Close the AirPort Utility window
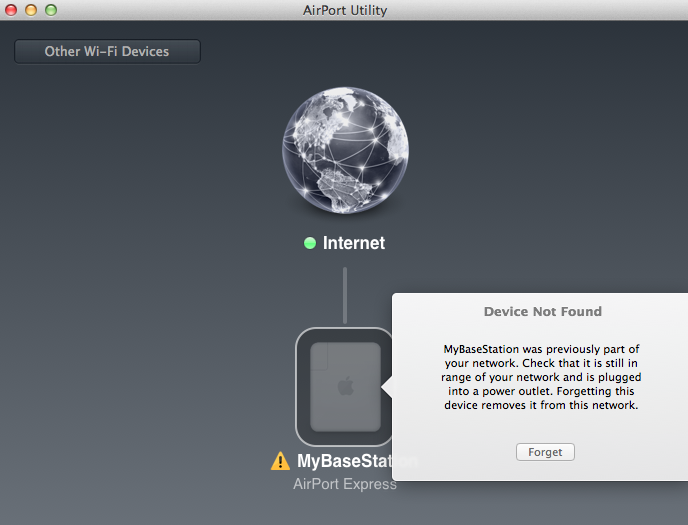This screenshot has height=525, width=688. coord(11,10)
